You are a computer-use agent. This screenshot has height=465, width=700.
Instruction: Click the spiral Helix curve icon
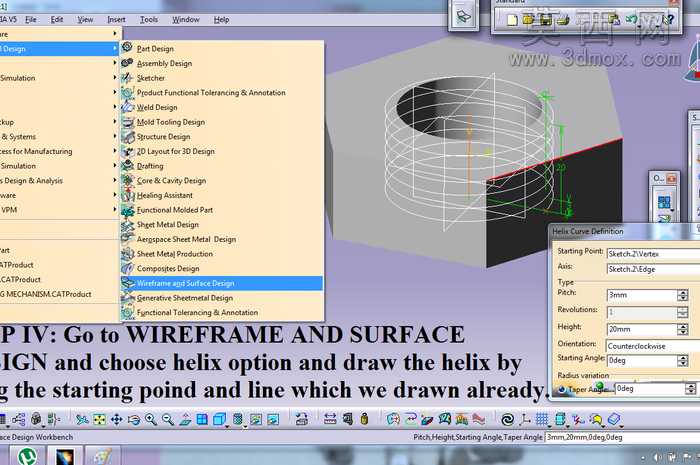pos(508,419)
